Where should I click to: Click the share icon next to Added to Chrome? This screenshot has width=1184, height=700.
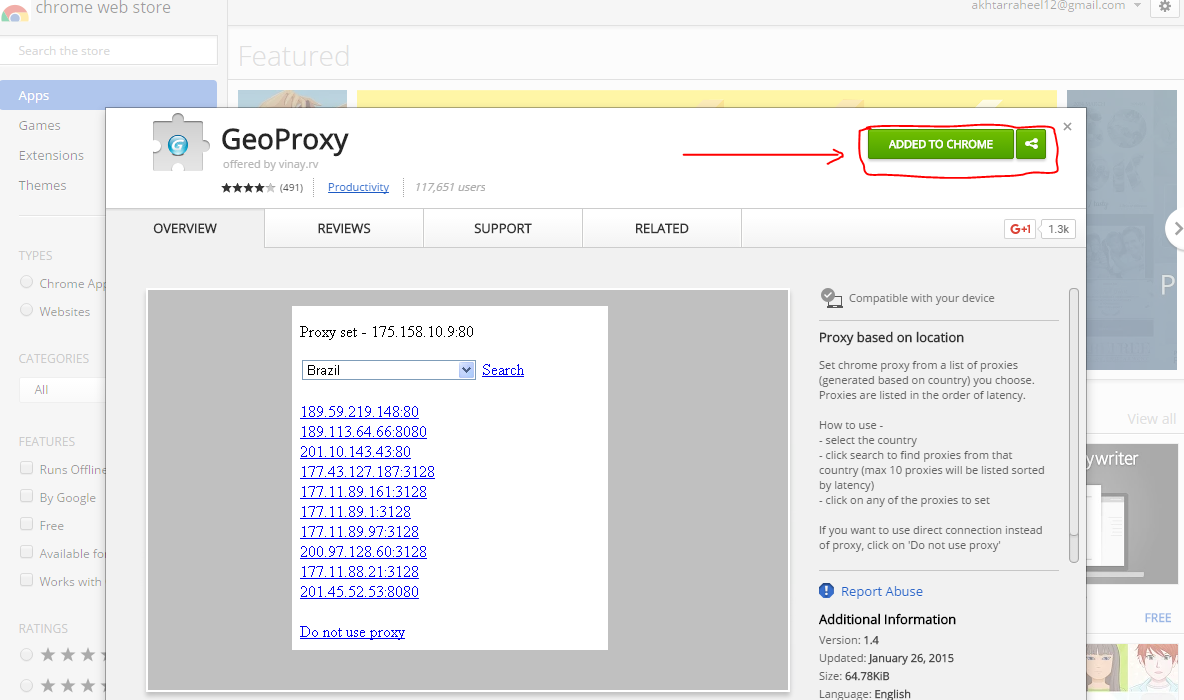point(1031,143)
